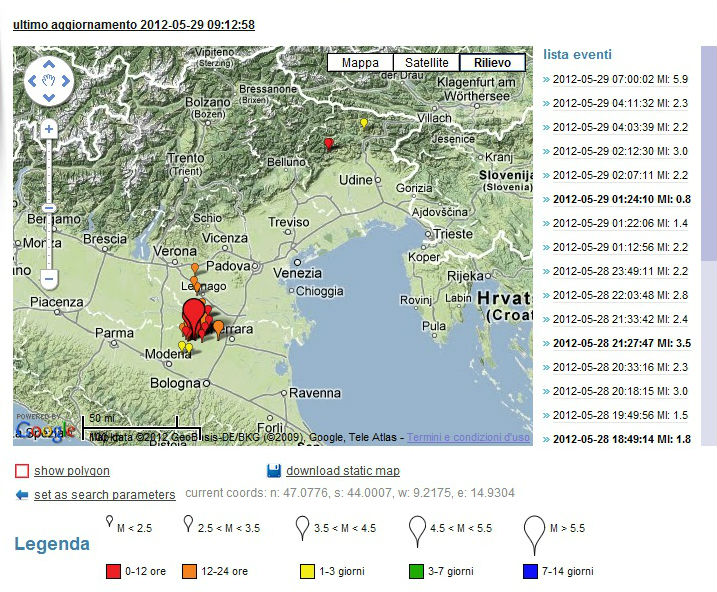Click the orange 12-24 ore swatch

coord(189,571)
